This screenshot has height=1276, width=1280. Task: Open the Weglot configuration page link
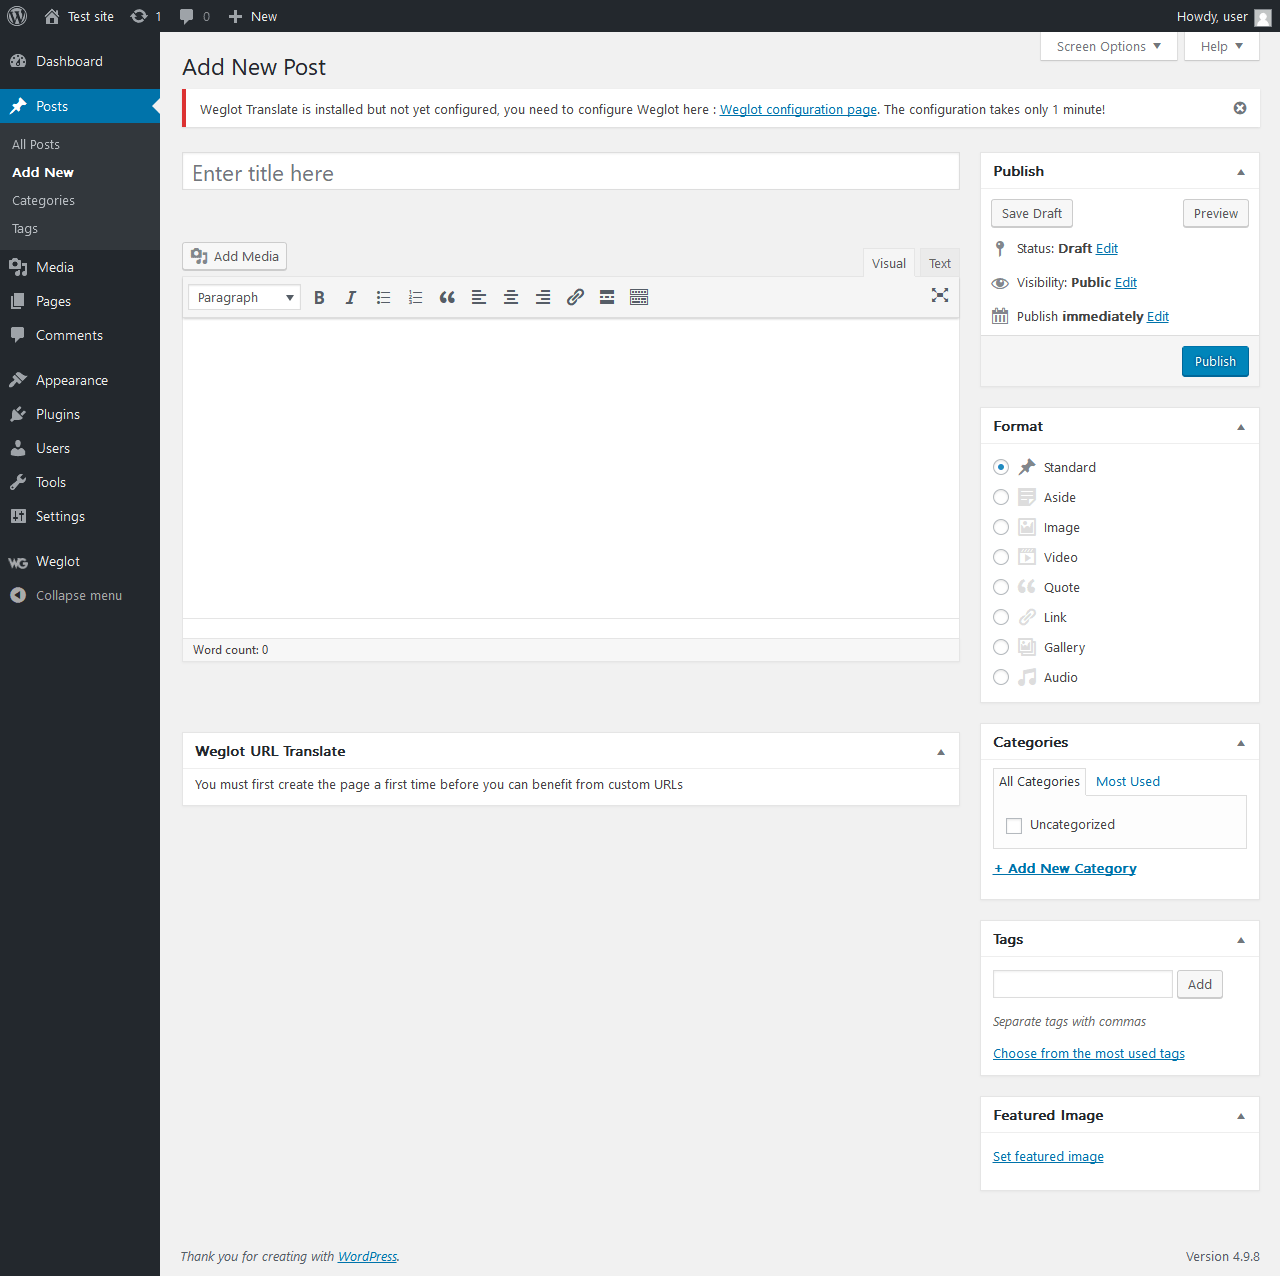[798, 109]
